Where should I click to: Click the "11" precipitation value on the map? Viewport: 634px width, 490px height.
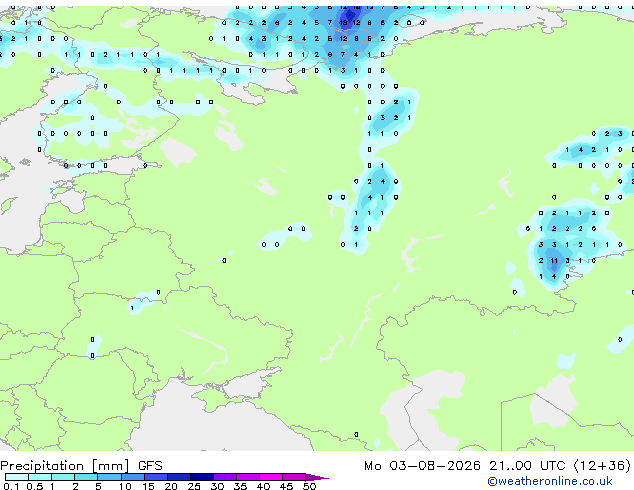(554, 261)
